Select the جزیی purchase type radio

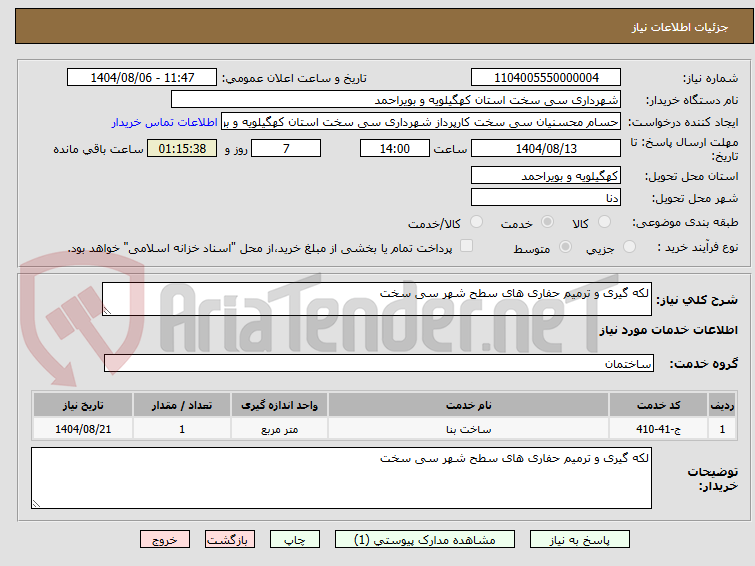point(629,247)
